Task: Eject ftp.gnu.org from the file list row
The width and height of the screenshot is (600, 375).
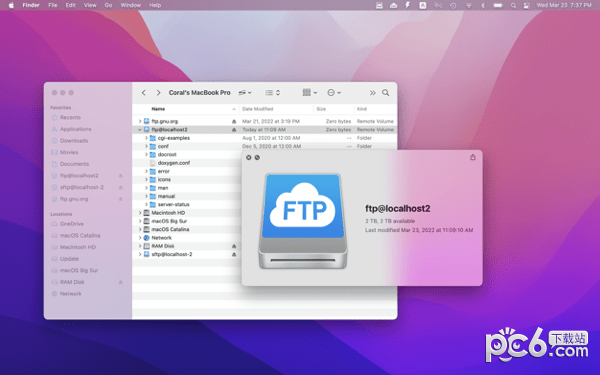Action: (x=234, y=121)
